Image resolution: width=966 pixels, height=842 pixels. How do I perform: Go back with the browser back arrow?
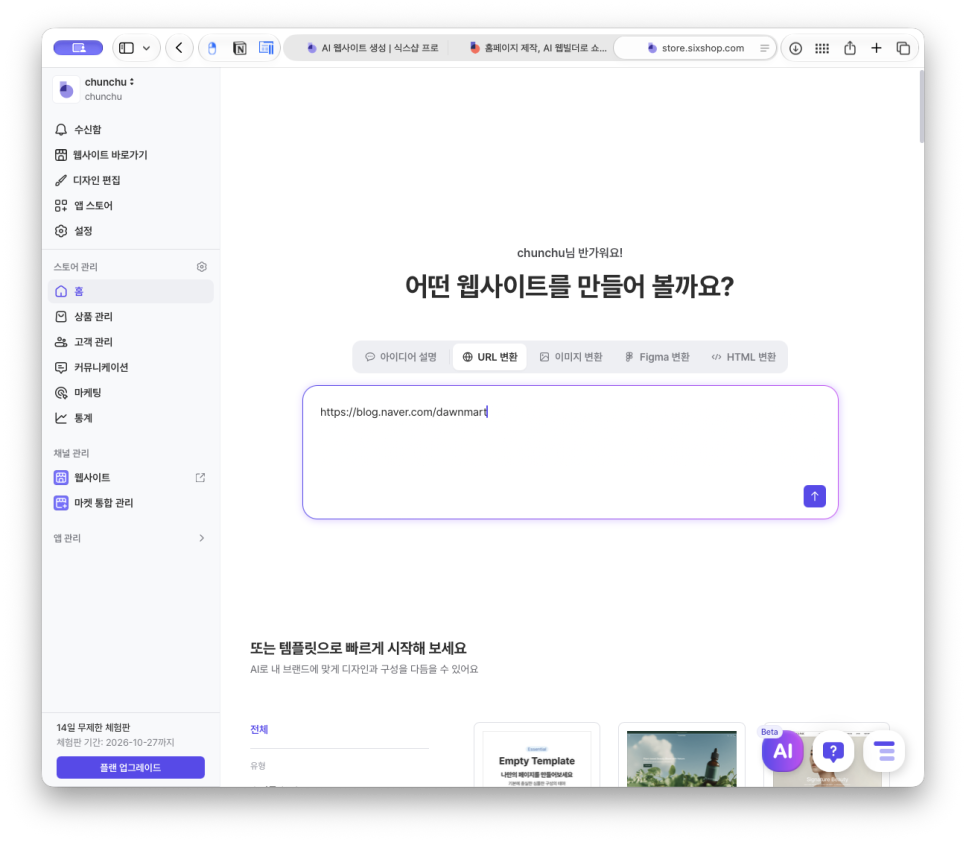click(179, 48)
